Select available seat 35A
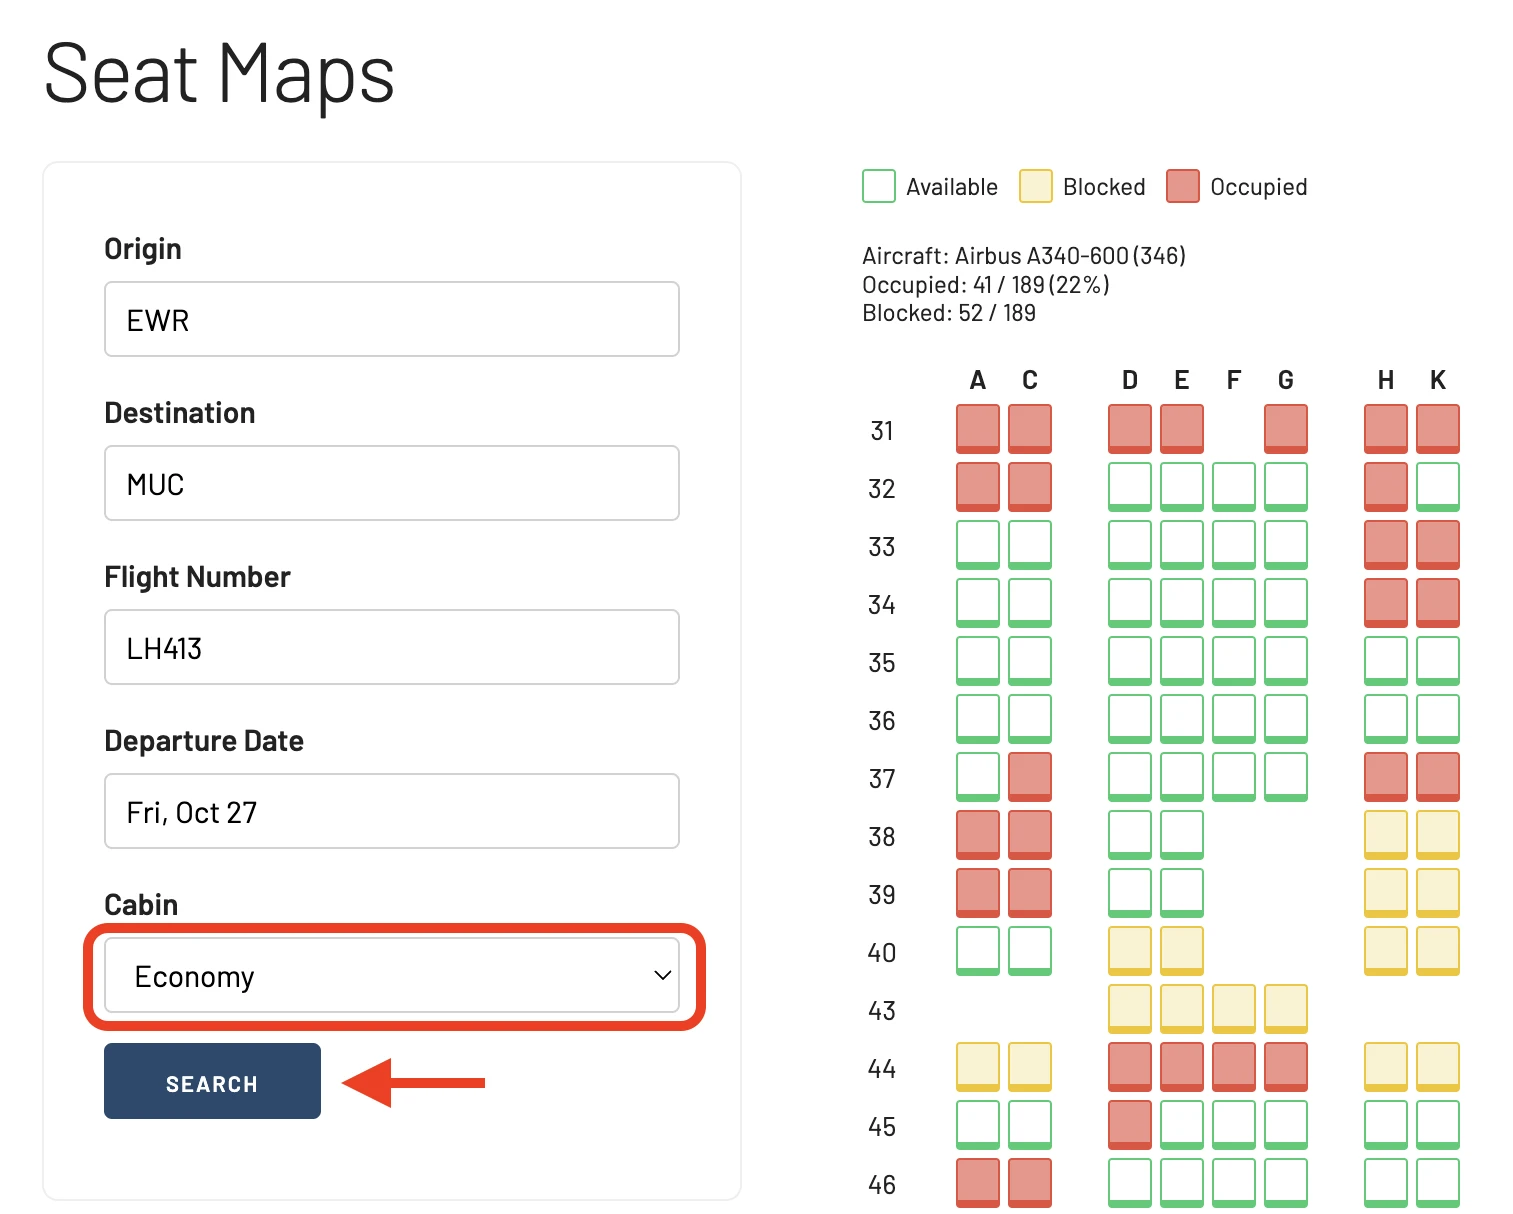 [978, 661]
